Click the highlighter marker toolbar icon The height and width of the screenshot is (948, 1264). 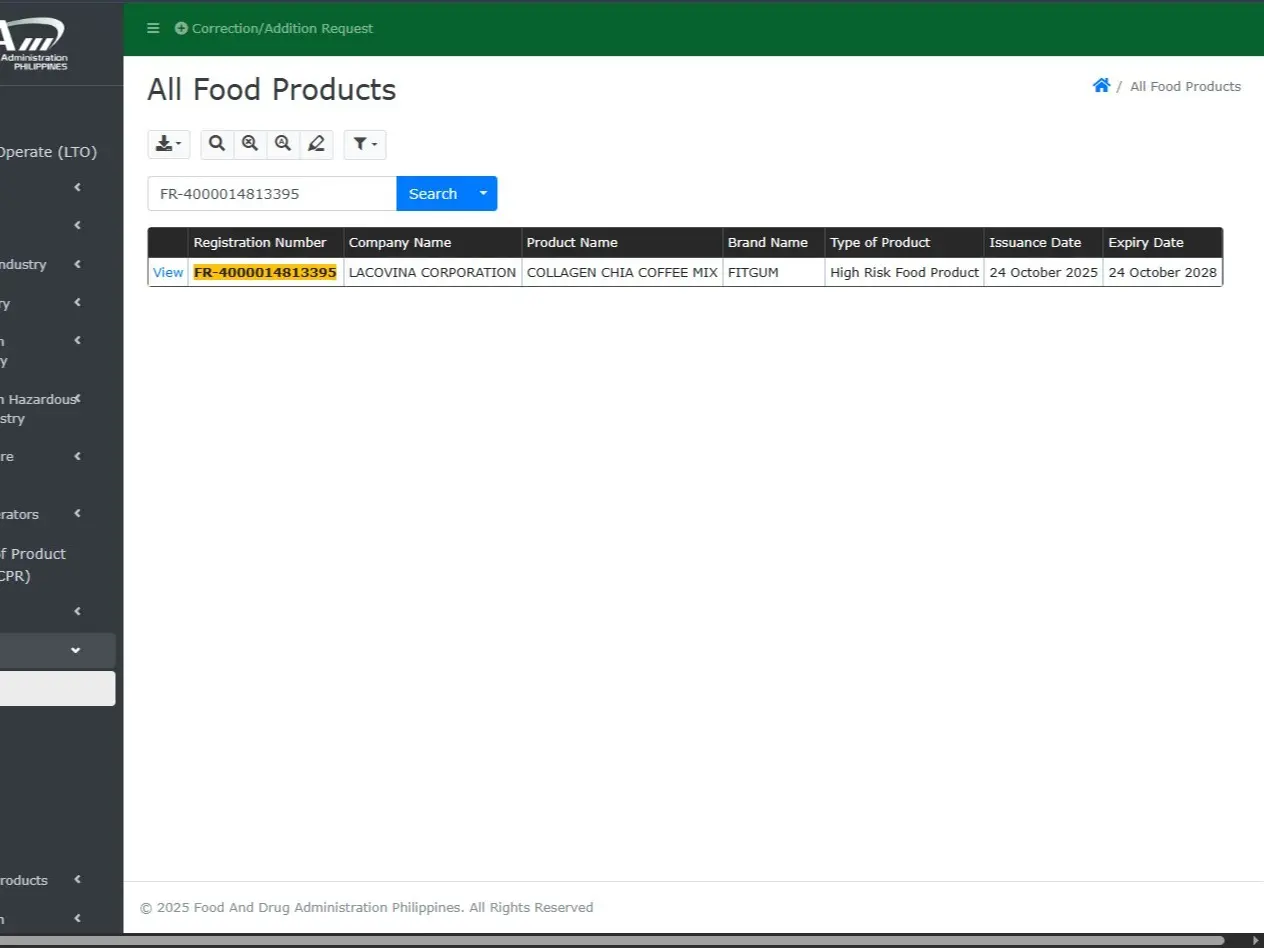coord(316,144)
